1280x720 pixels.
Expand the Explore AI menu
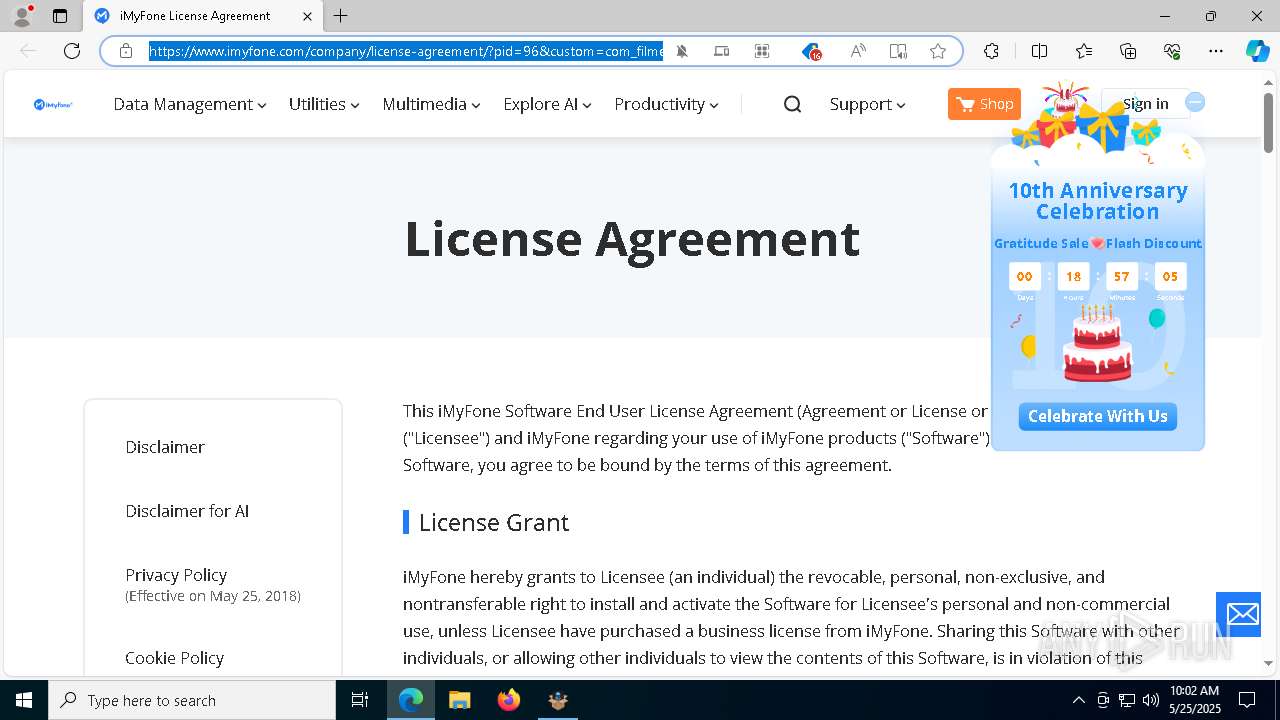click(547, 104)
